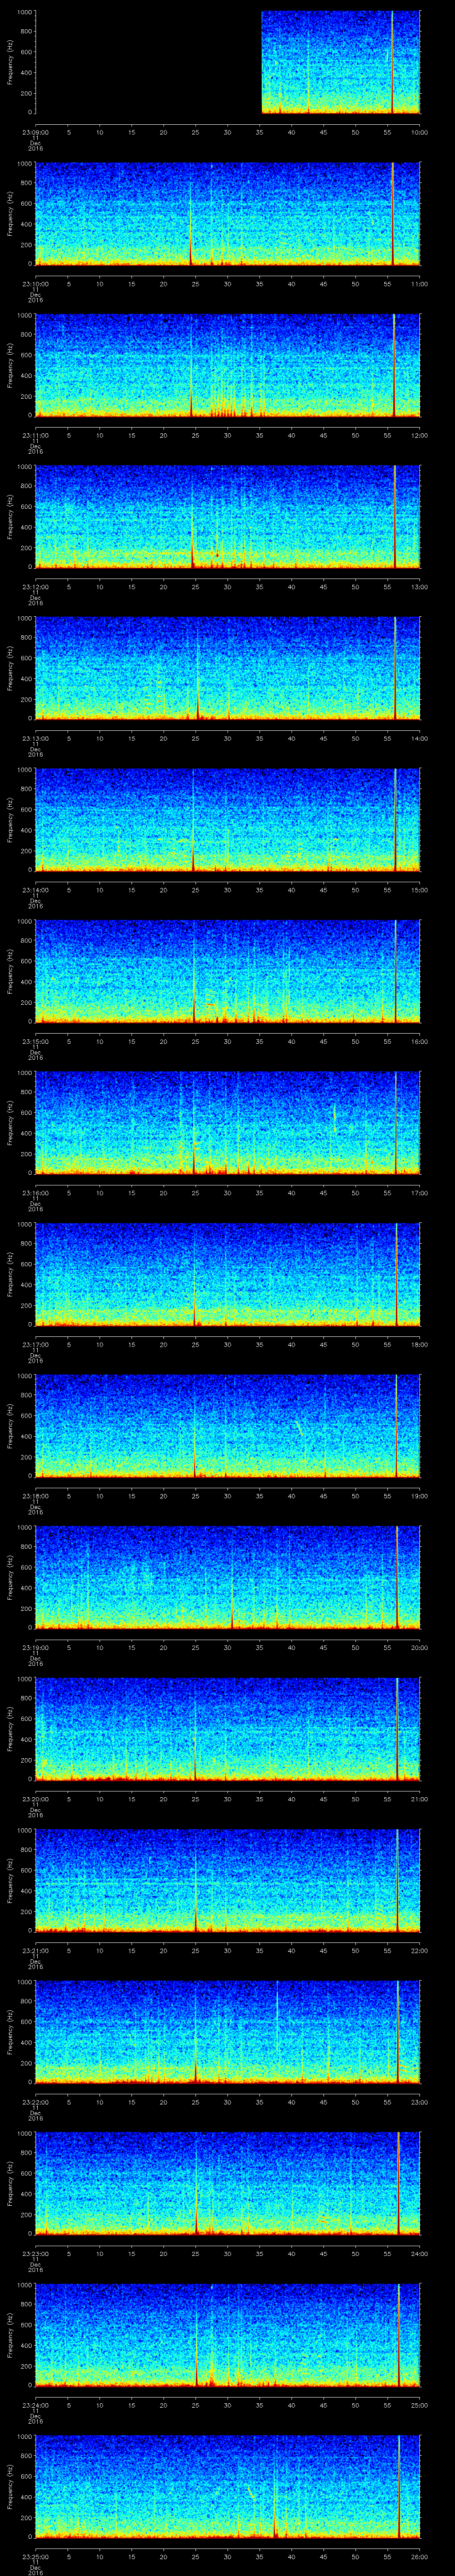455x2576 pixels.
Task: Click the 23:12:00 start time label
Action: (35, 587)
